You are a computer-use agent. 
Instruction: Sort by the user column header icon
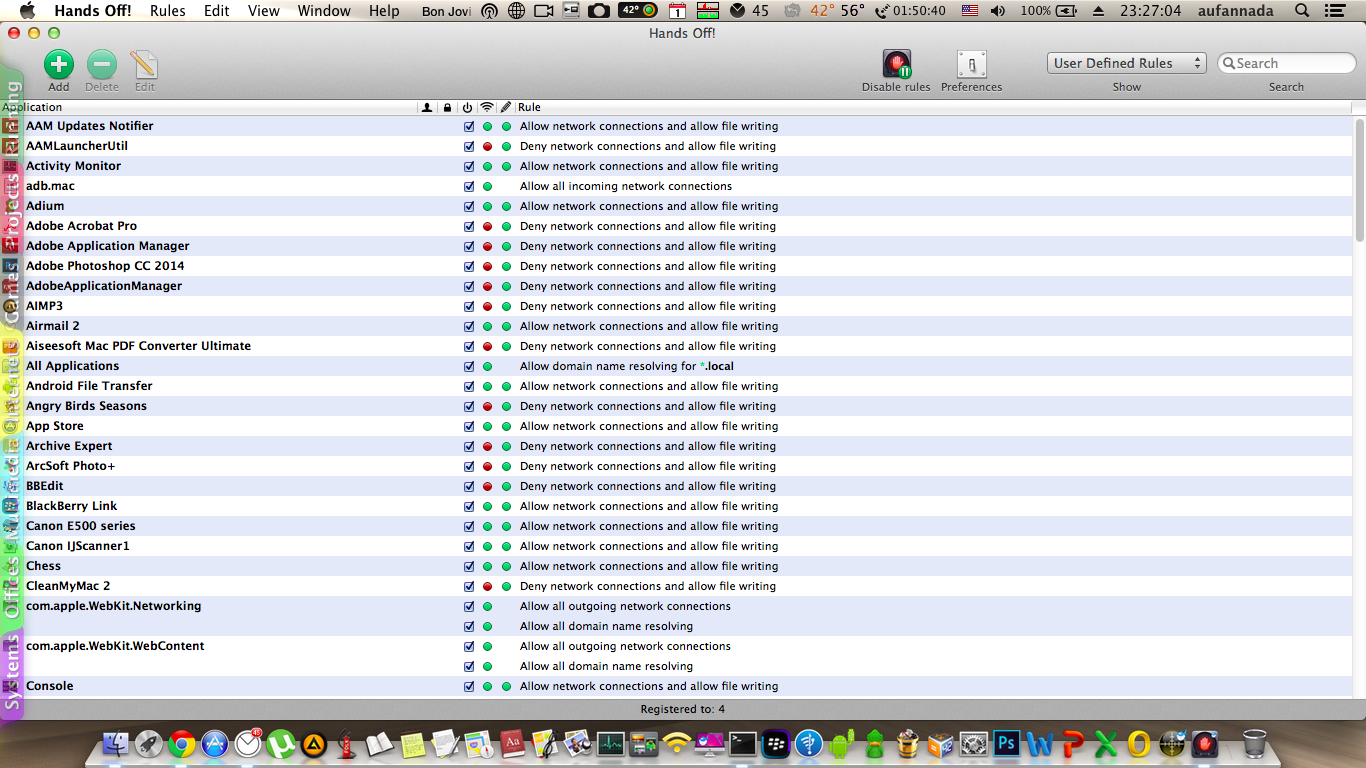pos(427,107)
